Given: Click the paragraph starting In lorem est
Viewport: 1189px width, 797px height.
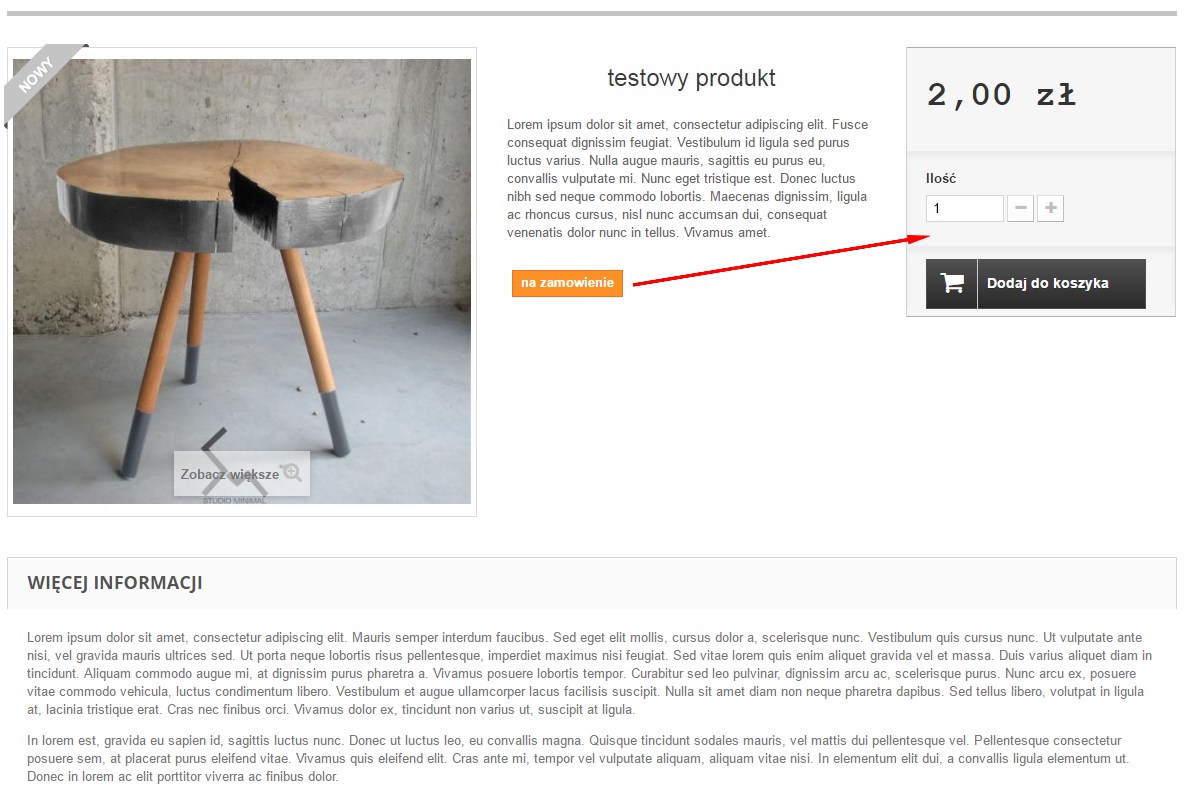Looking at the screenshot, I should pos(578,758).
